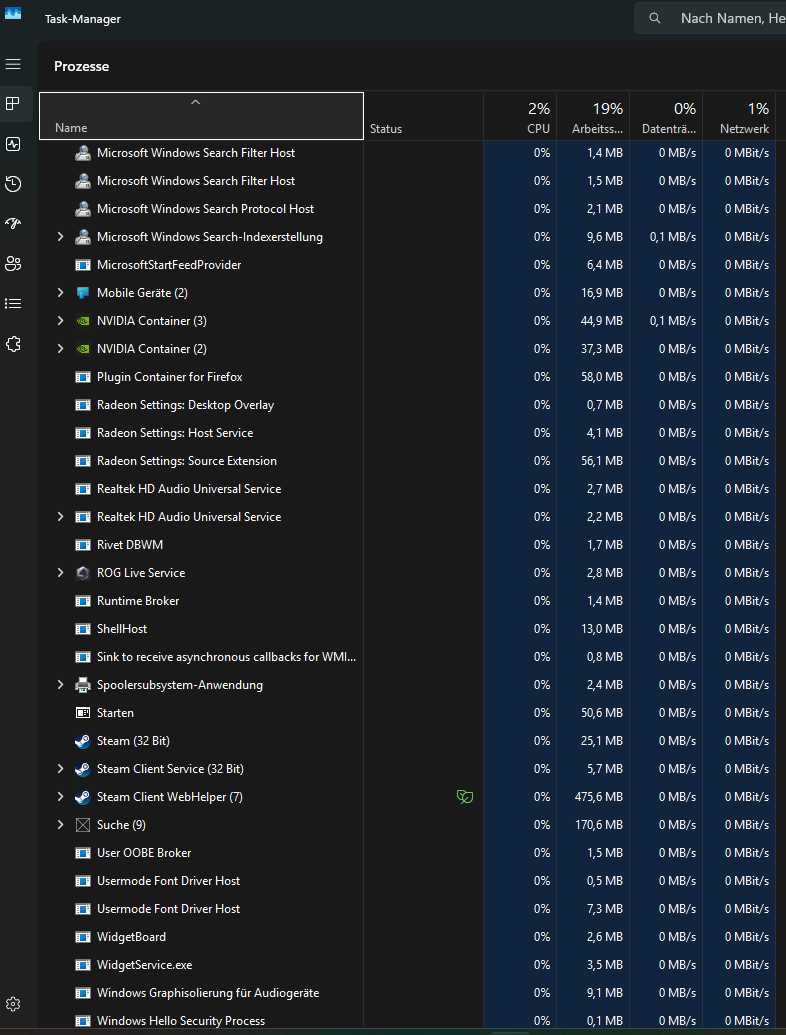
Task: Expand Steam Client WebHelper (7)
Action: click(60, 797)
